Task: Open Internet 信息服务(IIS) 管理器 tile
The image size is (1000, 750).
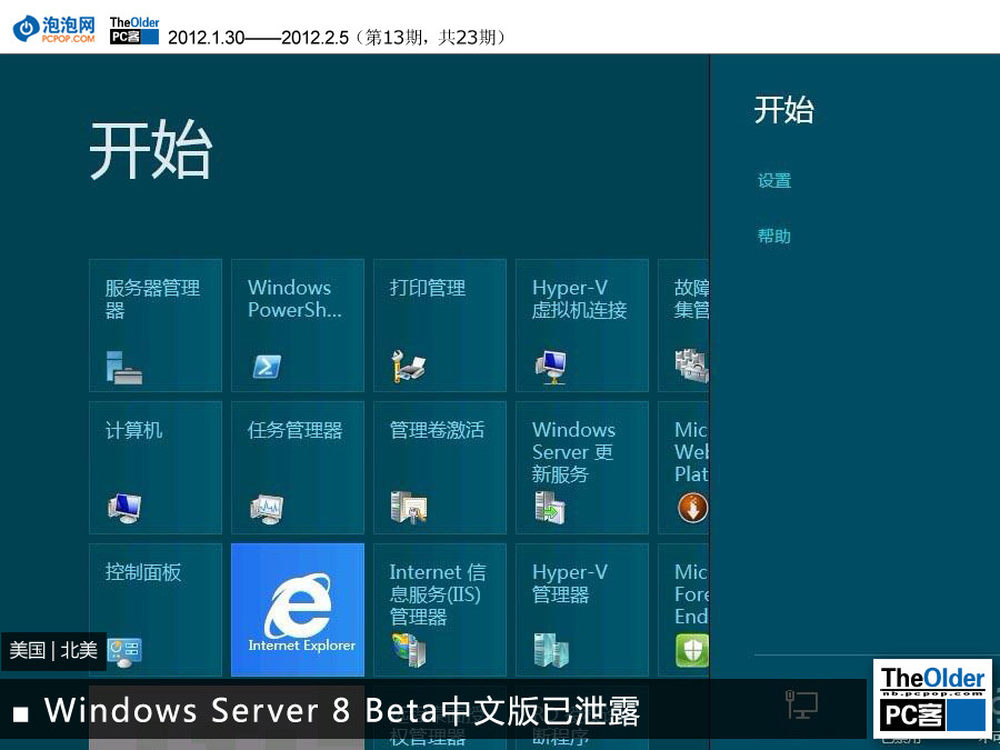Action: [439, 609]
